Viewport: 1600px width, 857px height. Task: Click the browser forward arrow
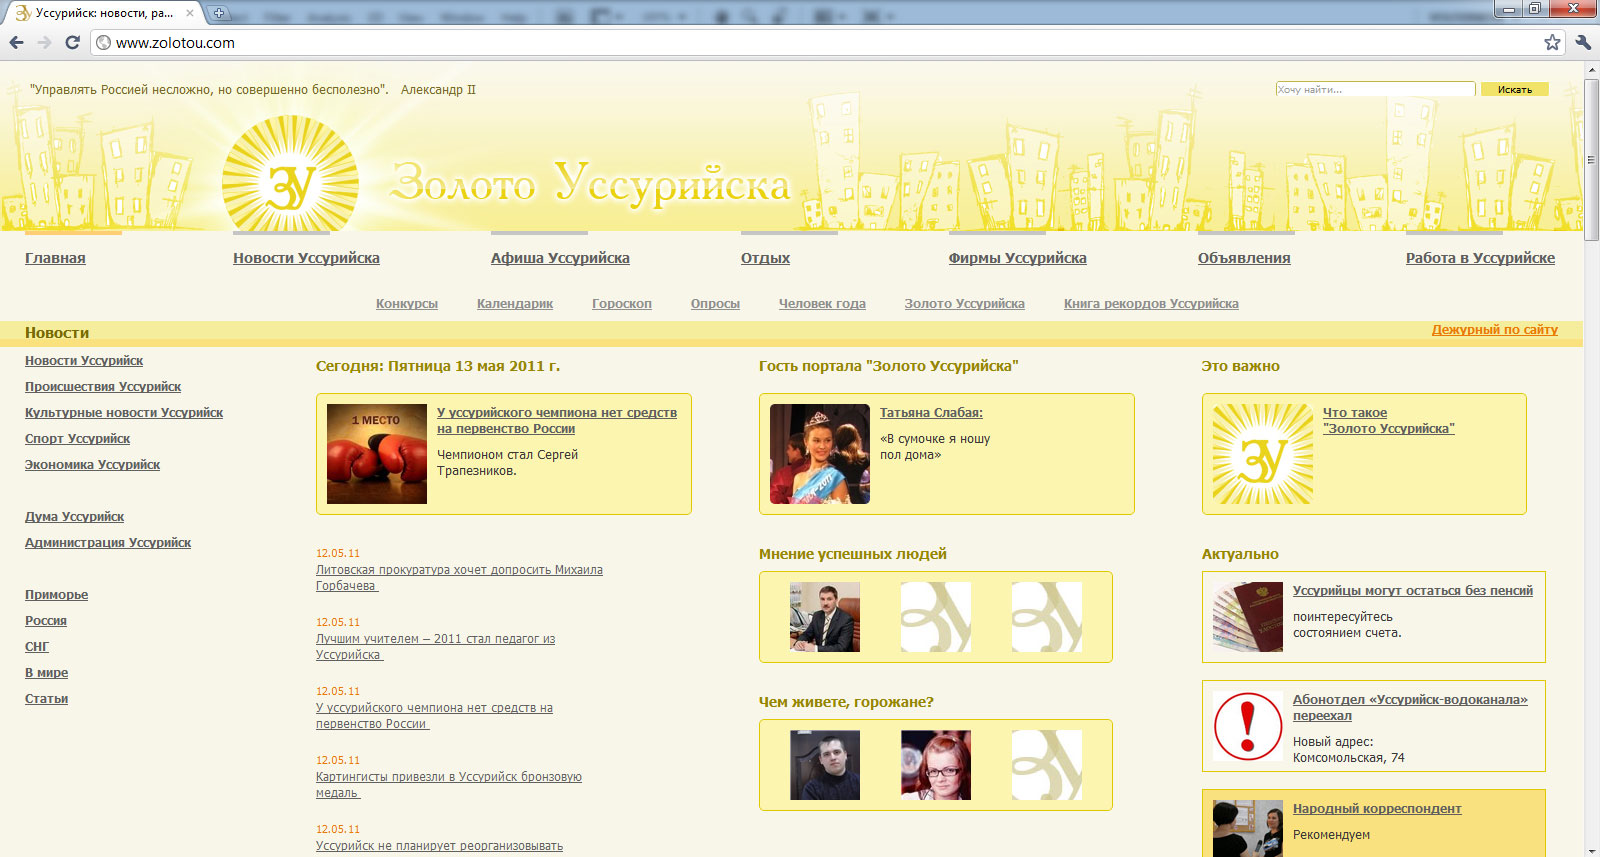(x=44, y=42)
